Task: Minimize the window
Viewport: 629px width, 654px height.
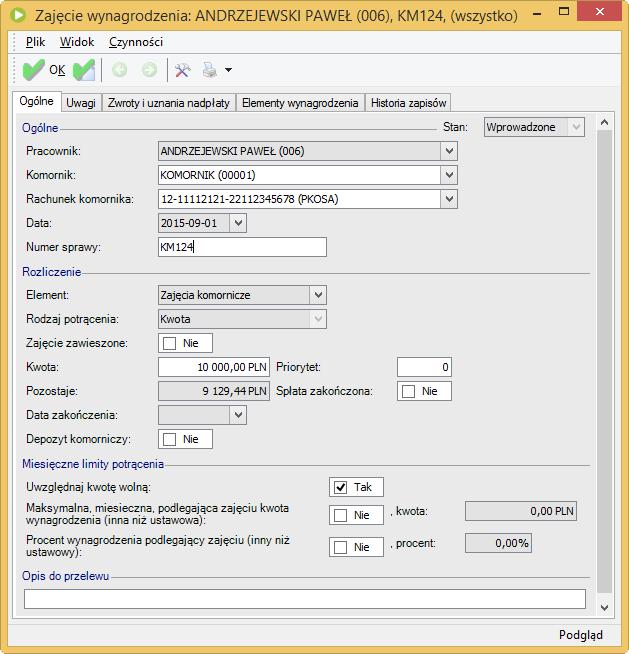Action: pyautogui.click(x=537, y=13)
